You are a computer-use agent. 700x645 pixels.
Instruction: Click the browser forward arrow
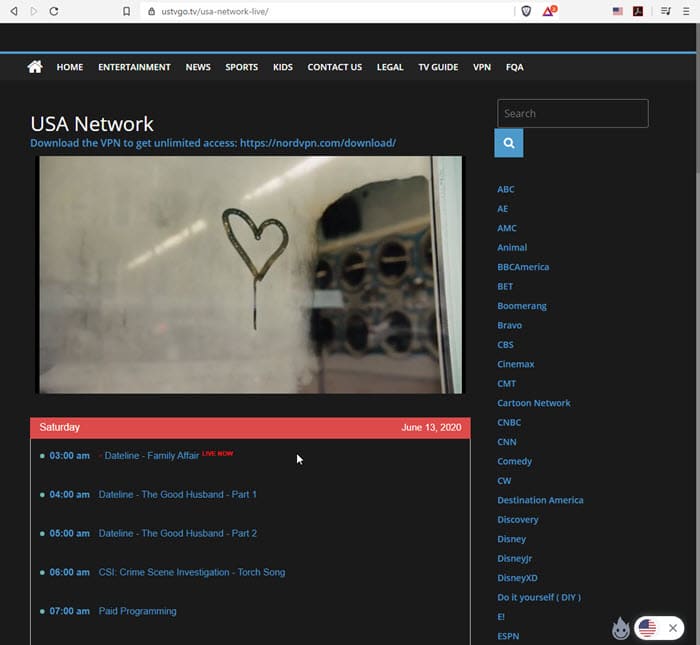pos(33,11)
